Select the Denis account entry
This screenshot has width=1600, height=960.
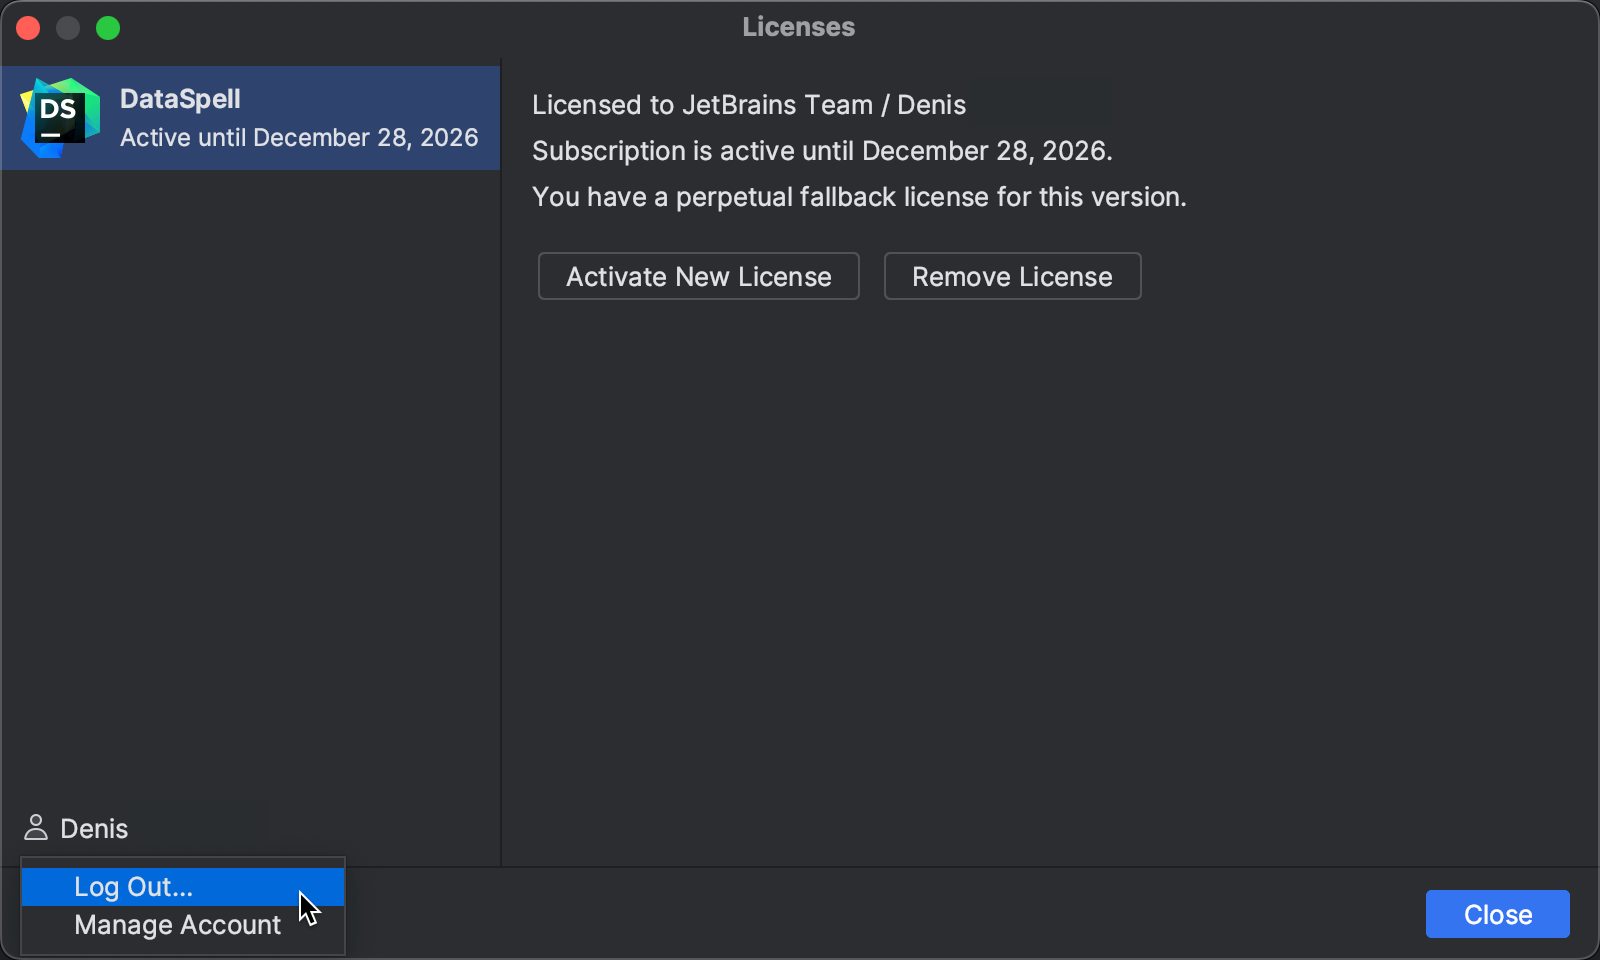coord(93,828)
